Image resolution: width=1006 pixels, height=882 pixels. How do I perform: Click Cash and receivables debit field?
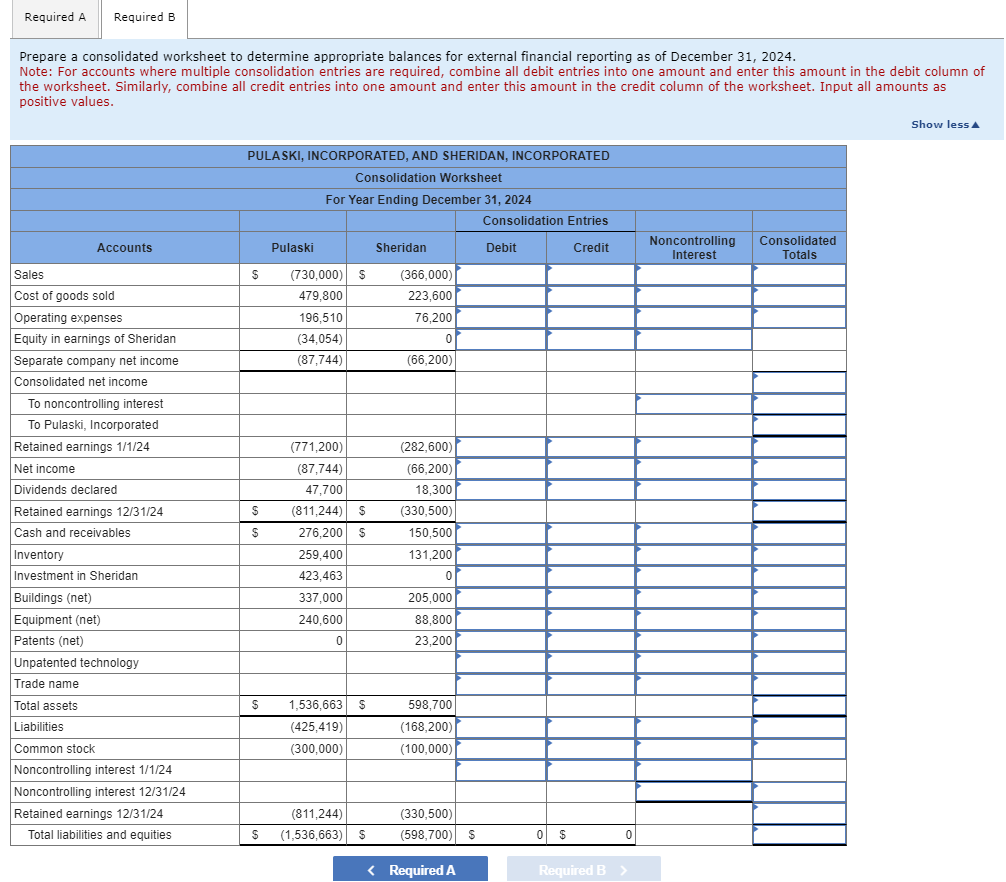coord(501,533)
